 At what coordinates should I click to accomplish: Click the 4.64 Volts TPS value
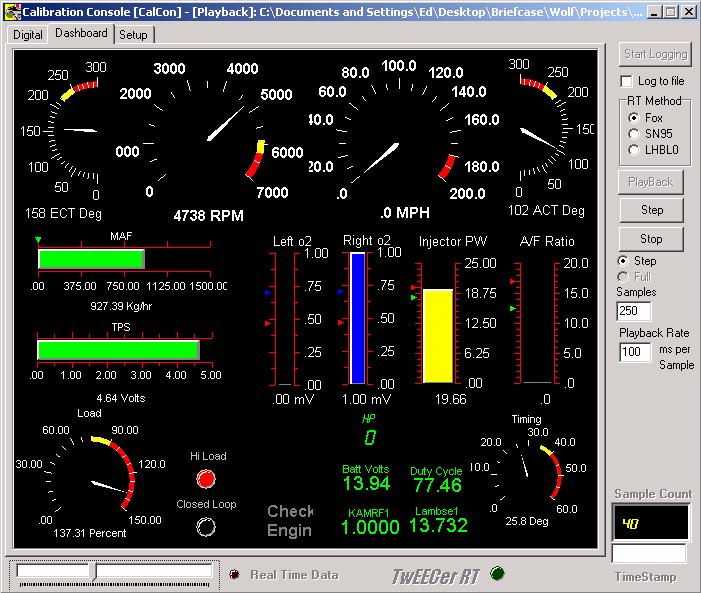tap(121, 398)
